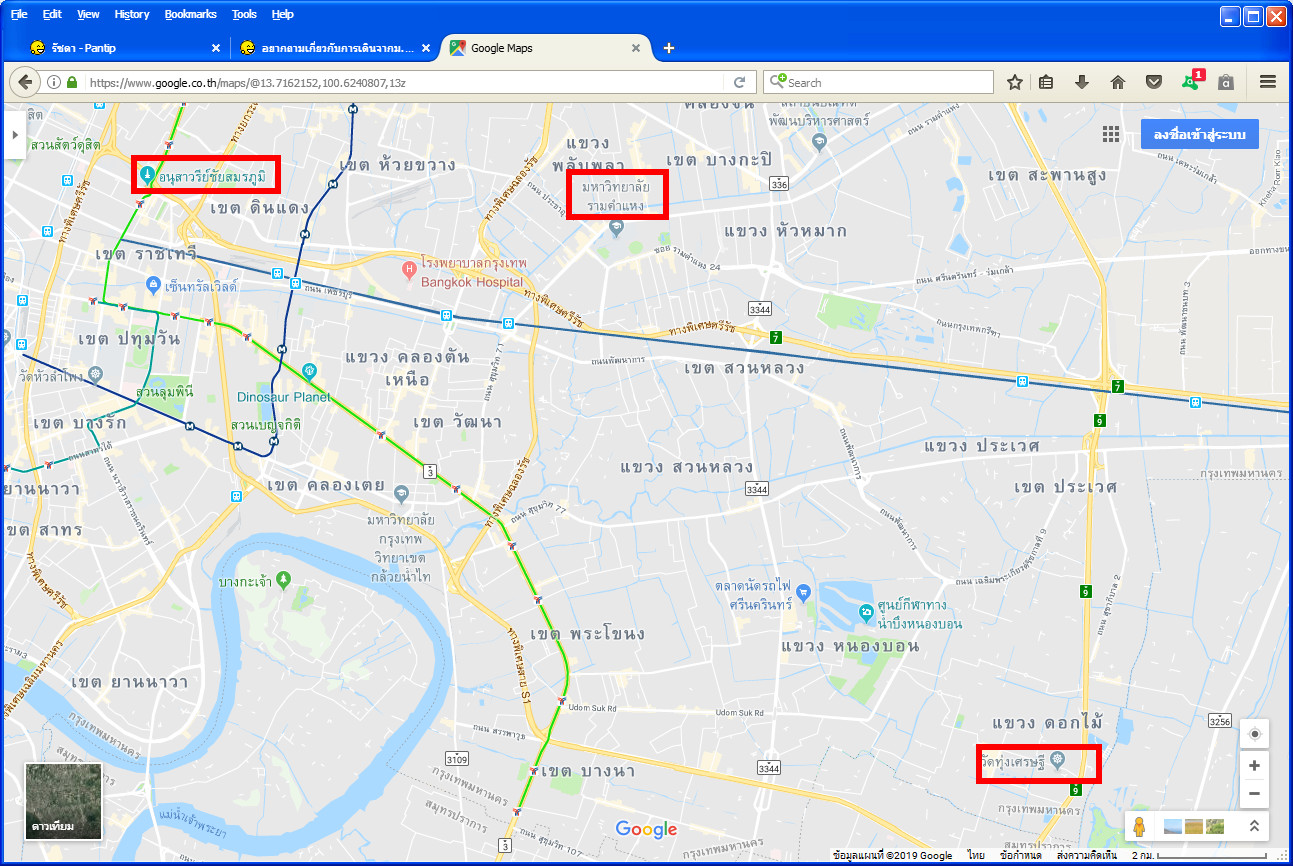
Task: Click the gray shopping bag extension icon
Action: pos(1225,83)
